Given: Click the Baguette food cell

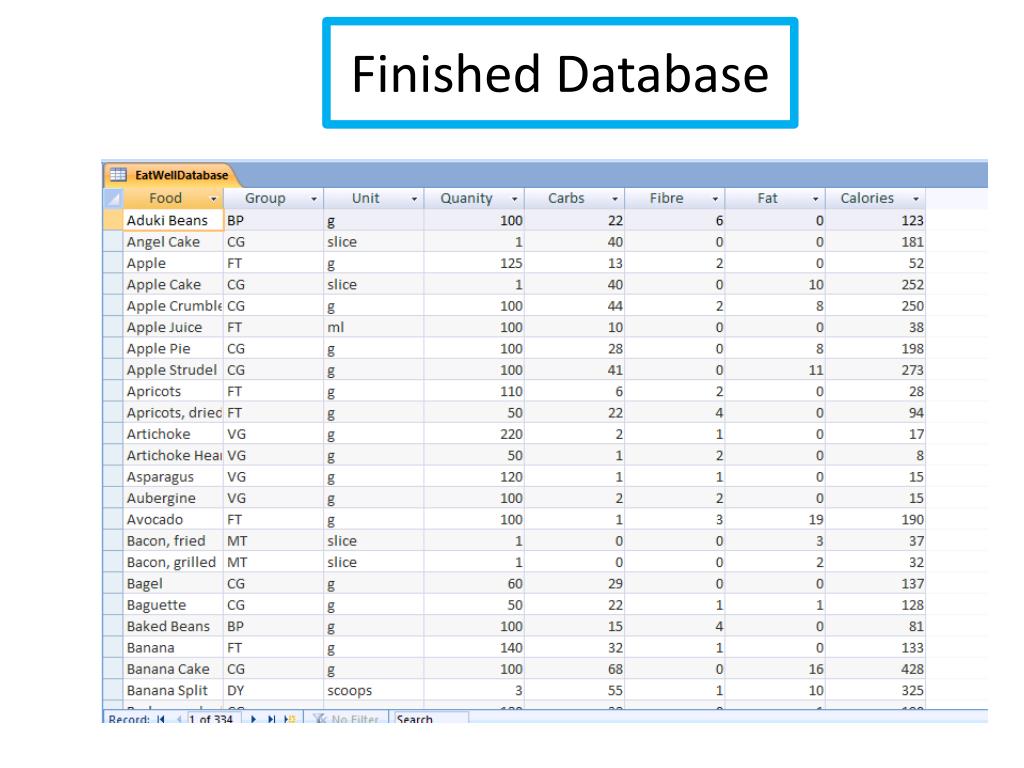Looking at the screenshot, I should pos(173,605).
